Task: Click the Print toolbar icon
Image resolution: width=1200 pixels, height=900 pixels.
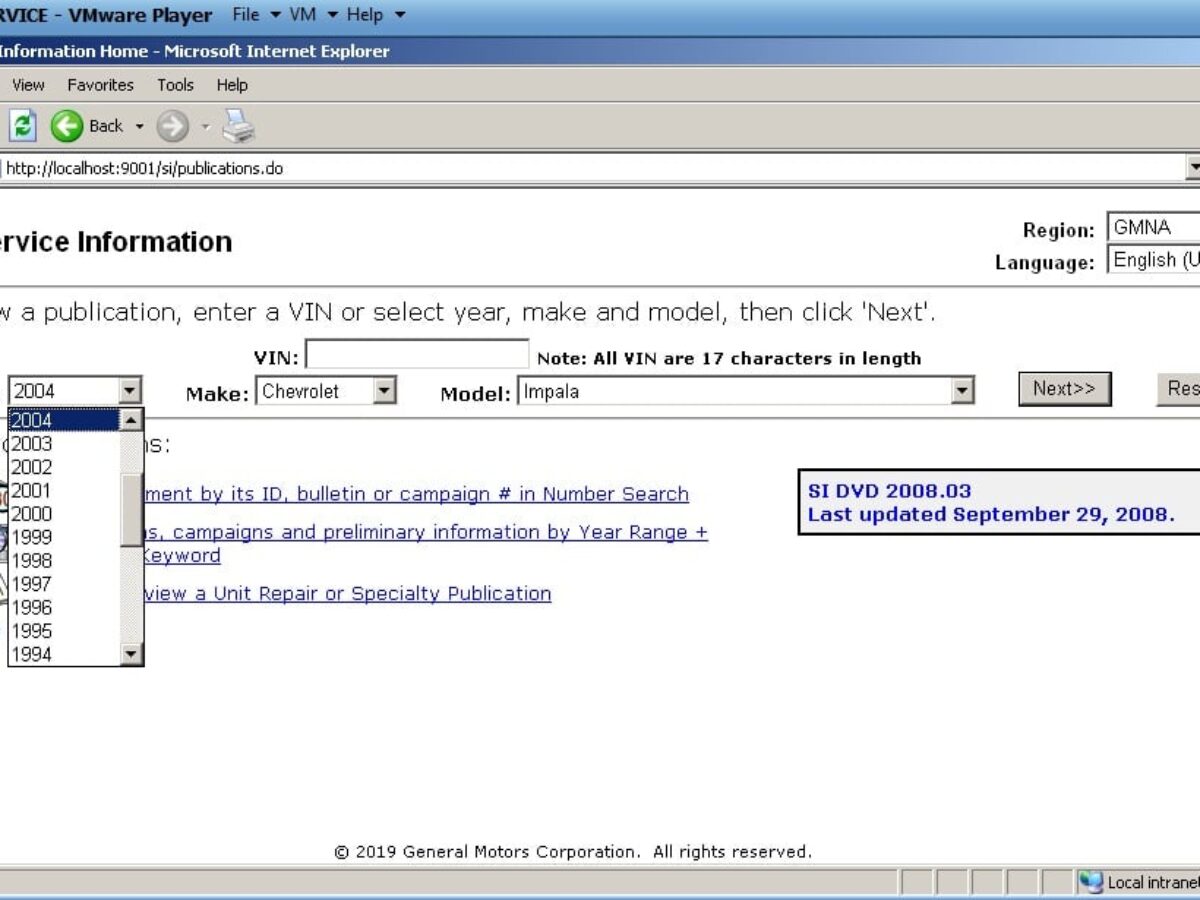Action: click(238, 126)
